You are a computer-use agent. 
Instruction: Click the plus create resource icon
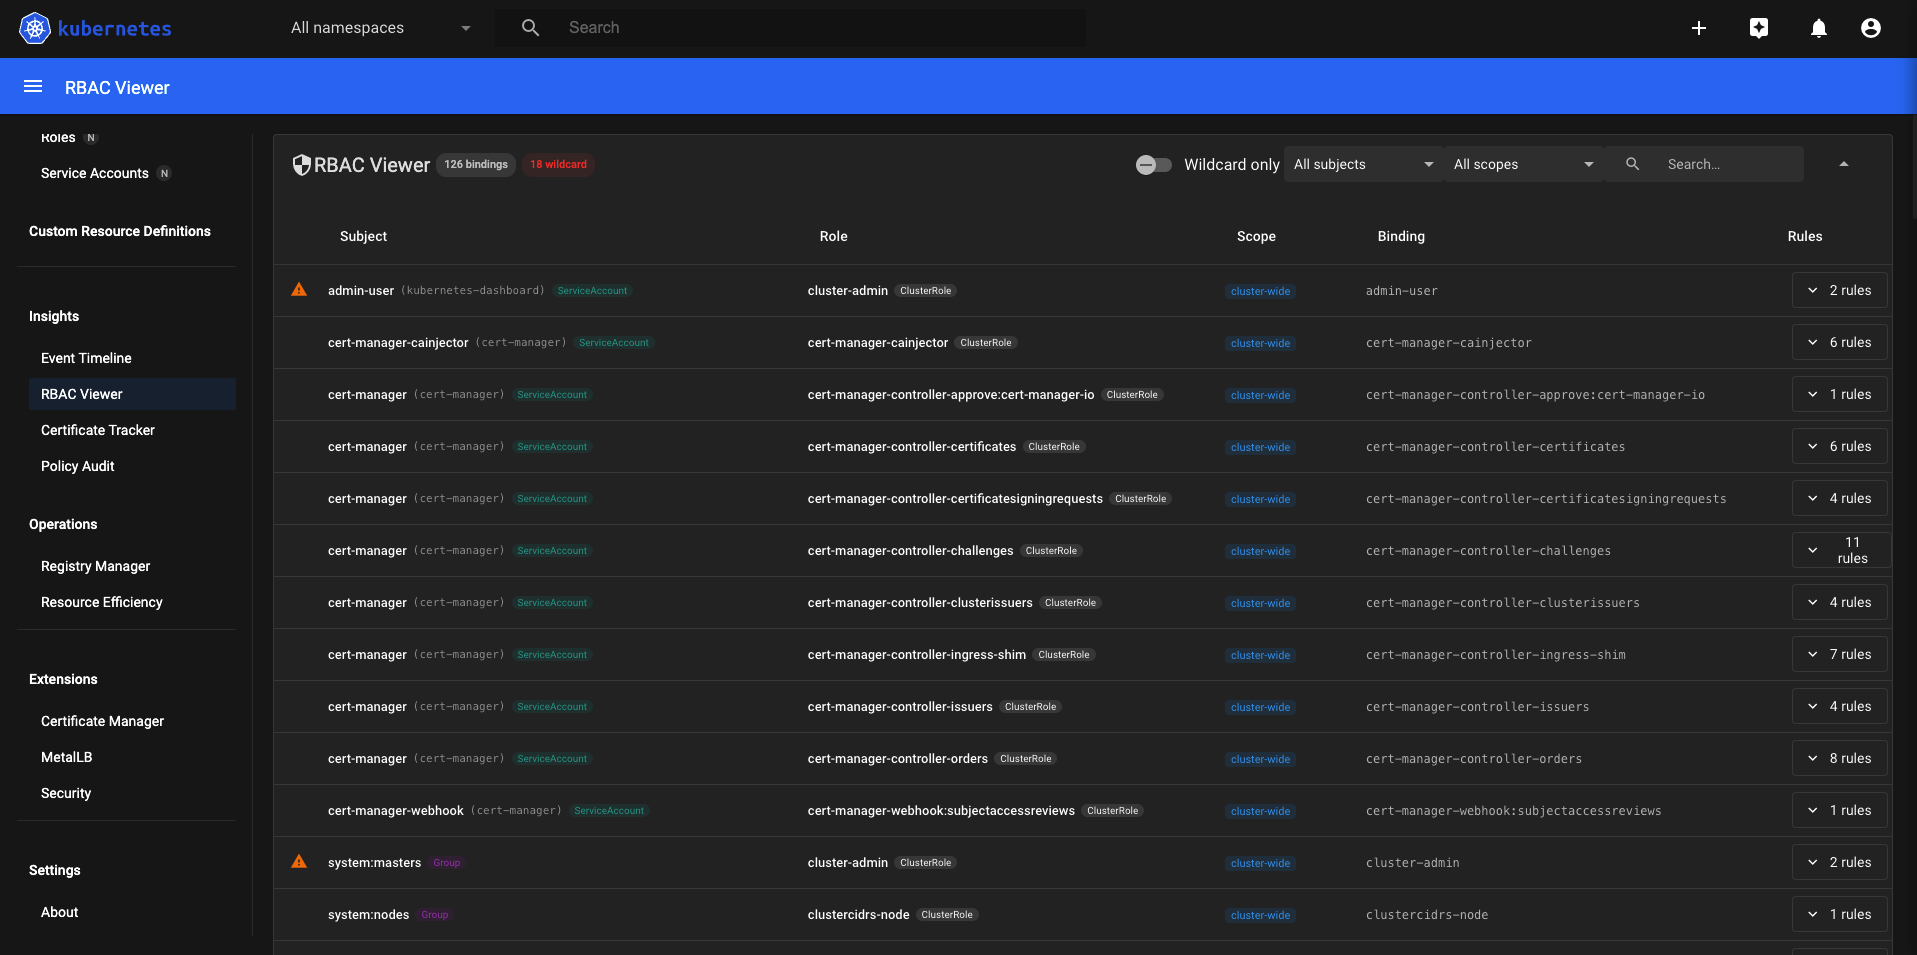pyautogui.click(x=1699, y=28)
